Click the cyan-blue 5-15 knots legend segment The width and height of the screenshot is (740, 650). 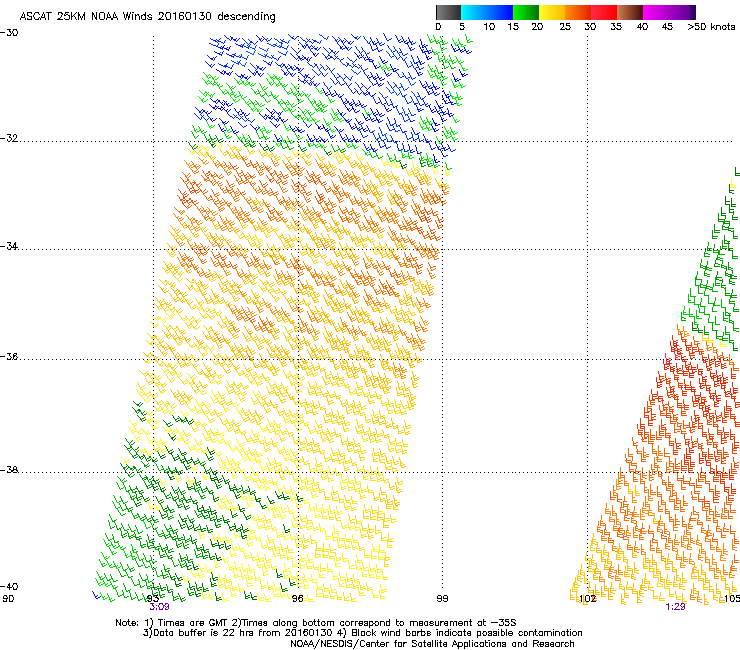(487, 12)
